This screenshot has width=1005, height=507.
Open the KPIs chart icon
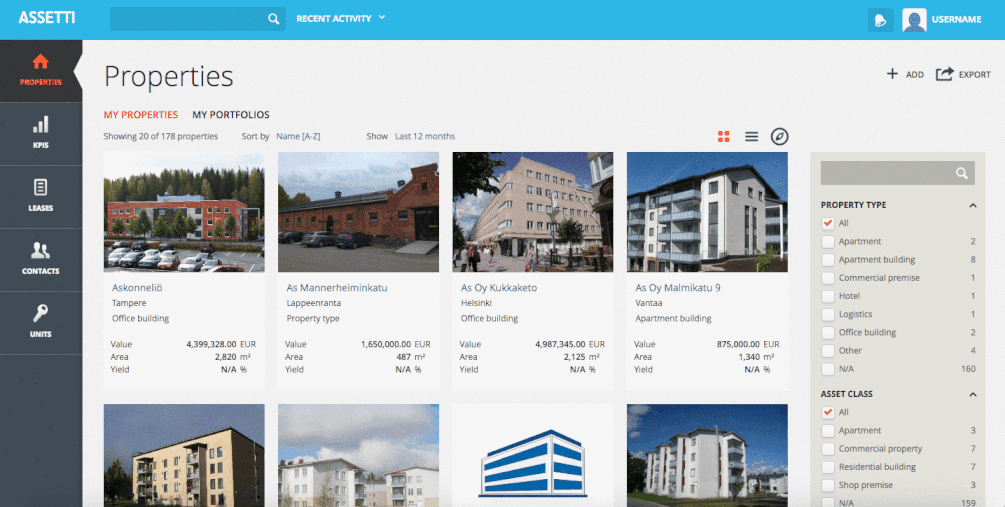pos(40,125)
